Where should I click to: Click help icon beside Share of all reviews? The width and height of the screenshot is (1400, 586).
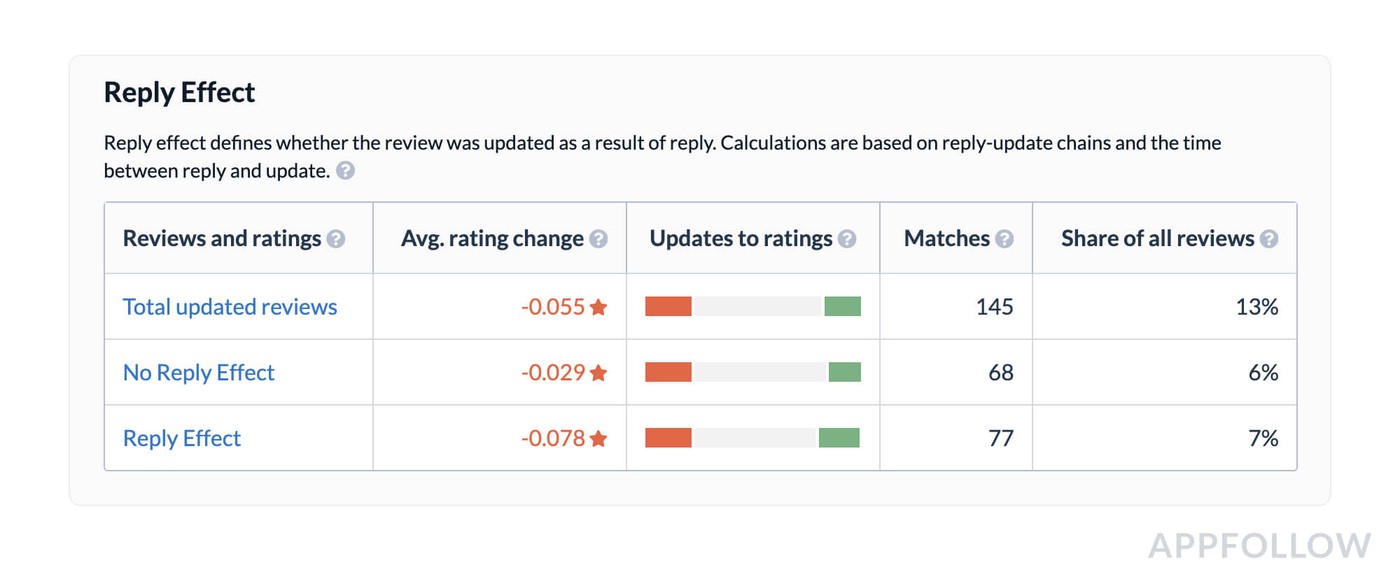click(x=1269, y=239)
